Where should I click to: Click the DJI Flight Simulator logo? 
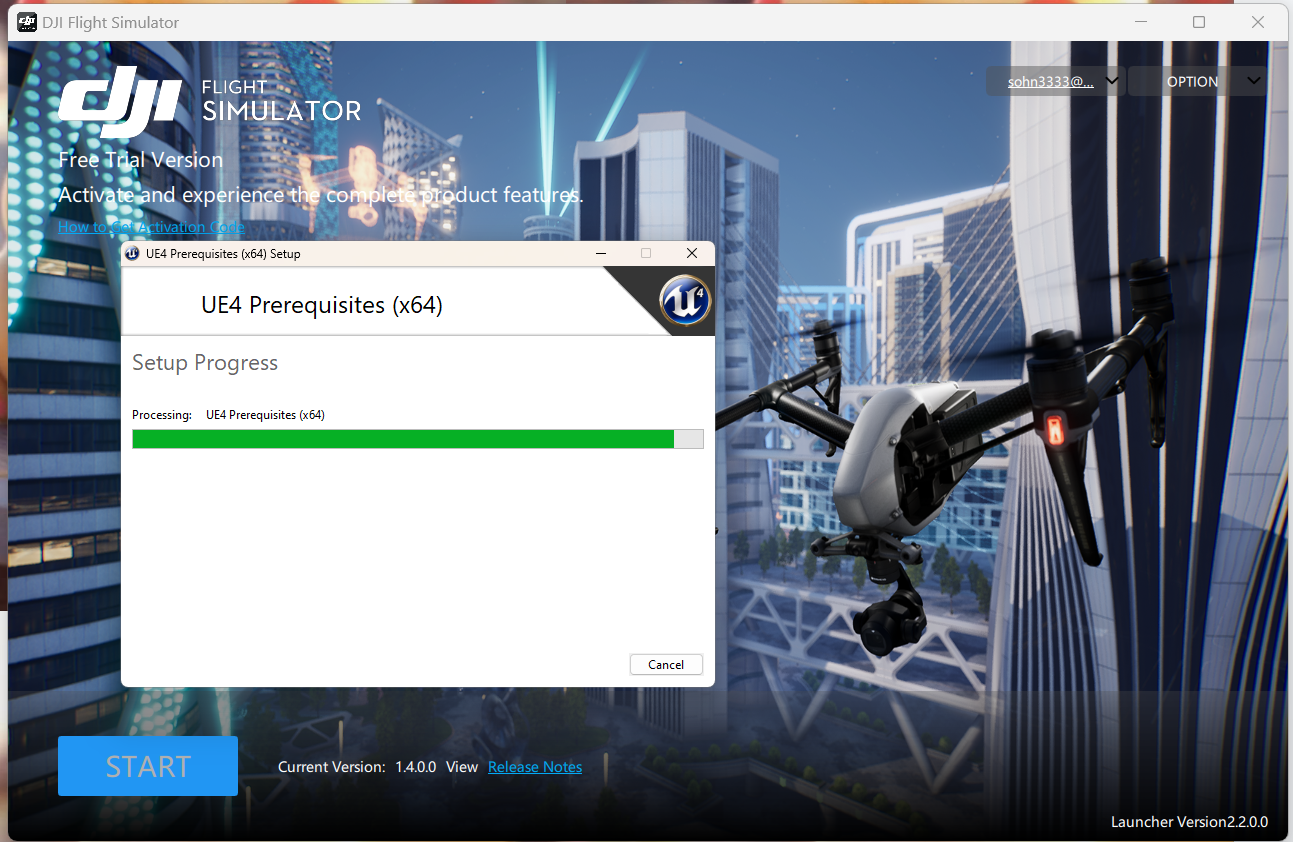[209, 104]
